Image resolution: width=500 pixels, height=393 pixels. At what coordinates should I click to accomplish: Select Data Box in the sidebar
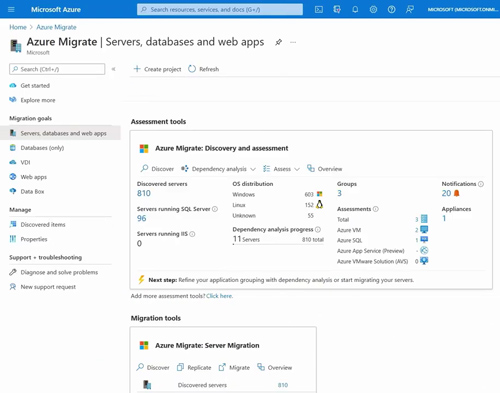coord(32,191)
